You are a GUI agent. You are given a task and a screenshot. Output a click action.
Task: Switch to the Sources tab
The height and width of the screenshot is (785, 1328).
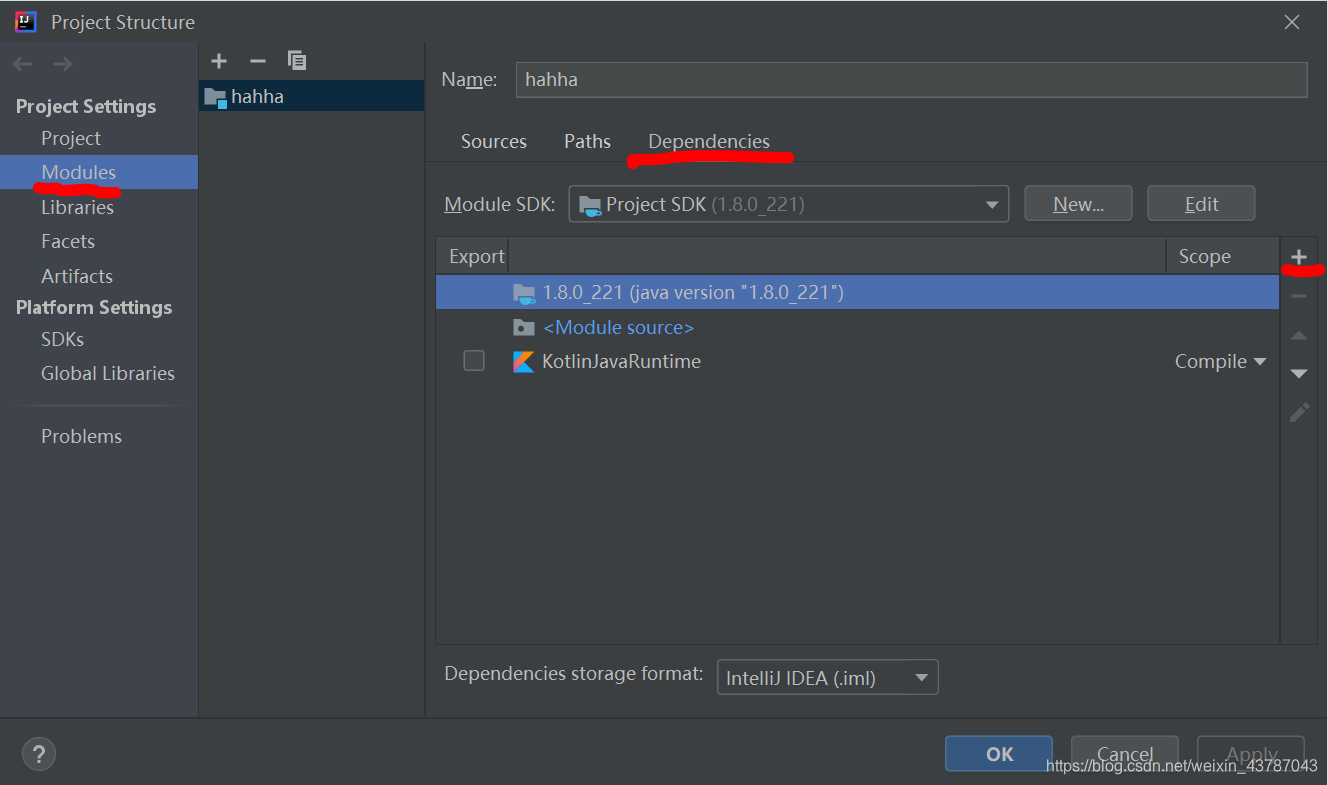[x=494, y=141]
